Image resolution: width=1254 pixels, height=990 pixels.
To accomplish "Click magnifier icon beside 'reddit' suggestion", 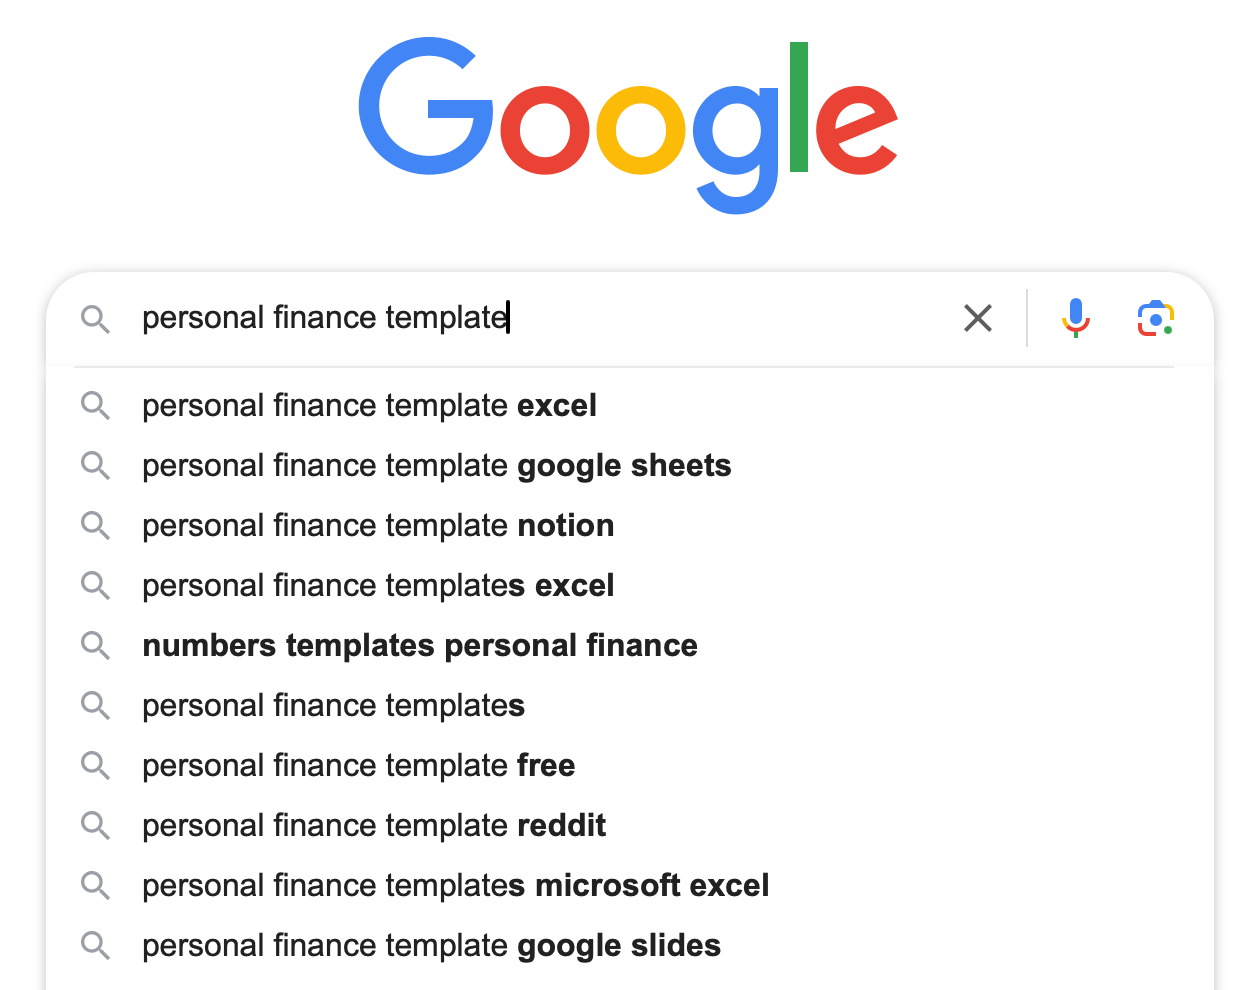I will 96,826.
